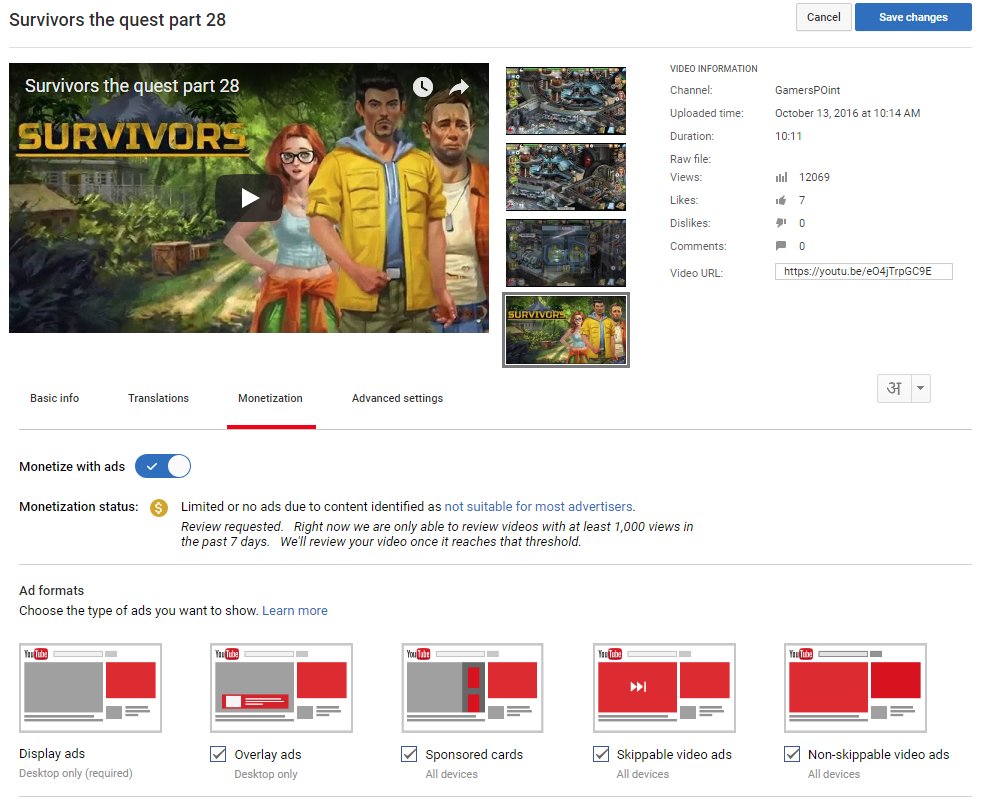Select the Display ads format illustration

(x=90, y=688)
